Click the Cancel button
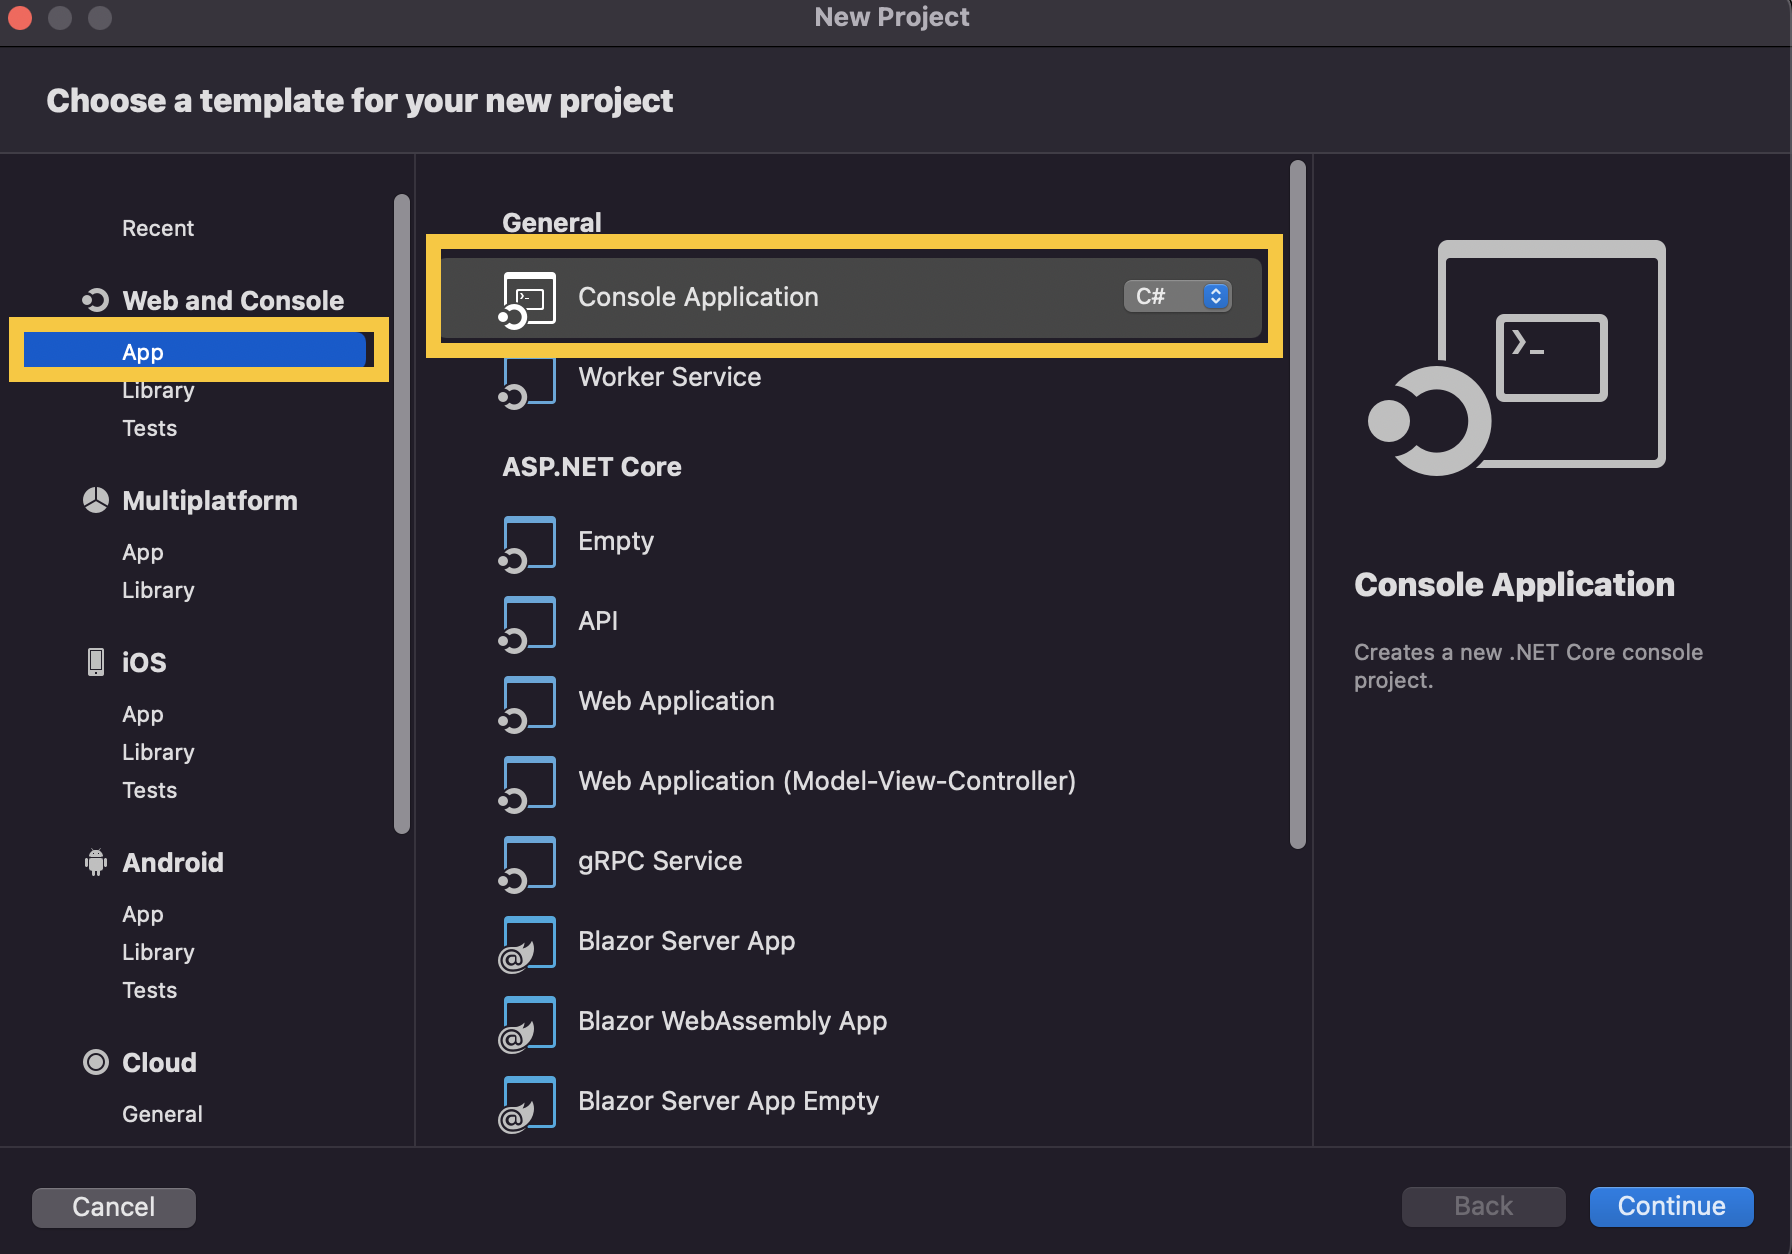Image resolution: width=1792 pixels, height=1254 pixels. pyautogui.click(x=114, y=1207)
